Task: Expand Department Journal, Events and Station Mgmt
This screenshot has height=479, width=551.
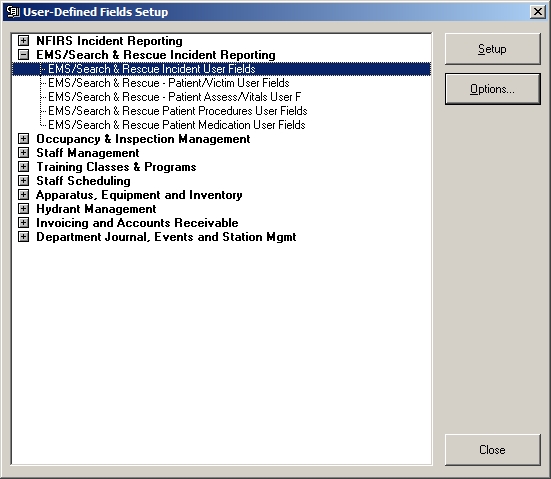Action: point(24,237)
